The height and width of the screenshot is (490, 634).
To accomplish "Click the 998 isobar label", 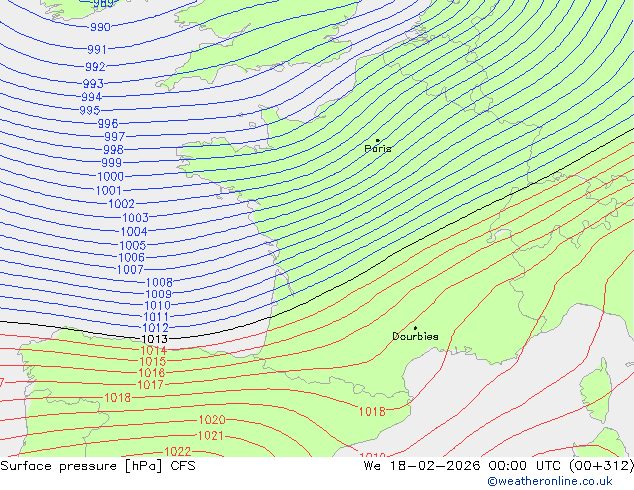I will 113,149.
